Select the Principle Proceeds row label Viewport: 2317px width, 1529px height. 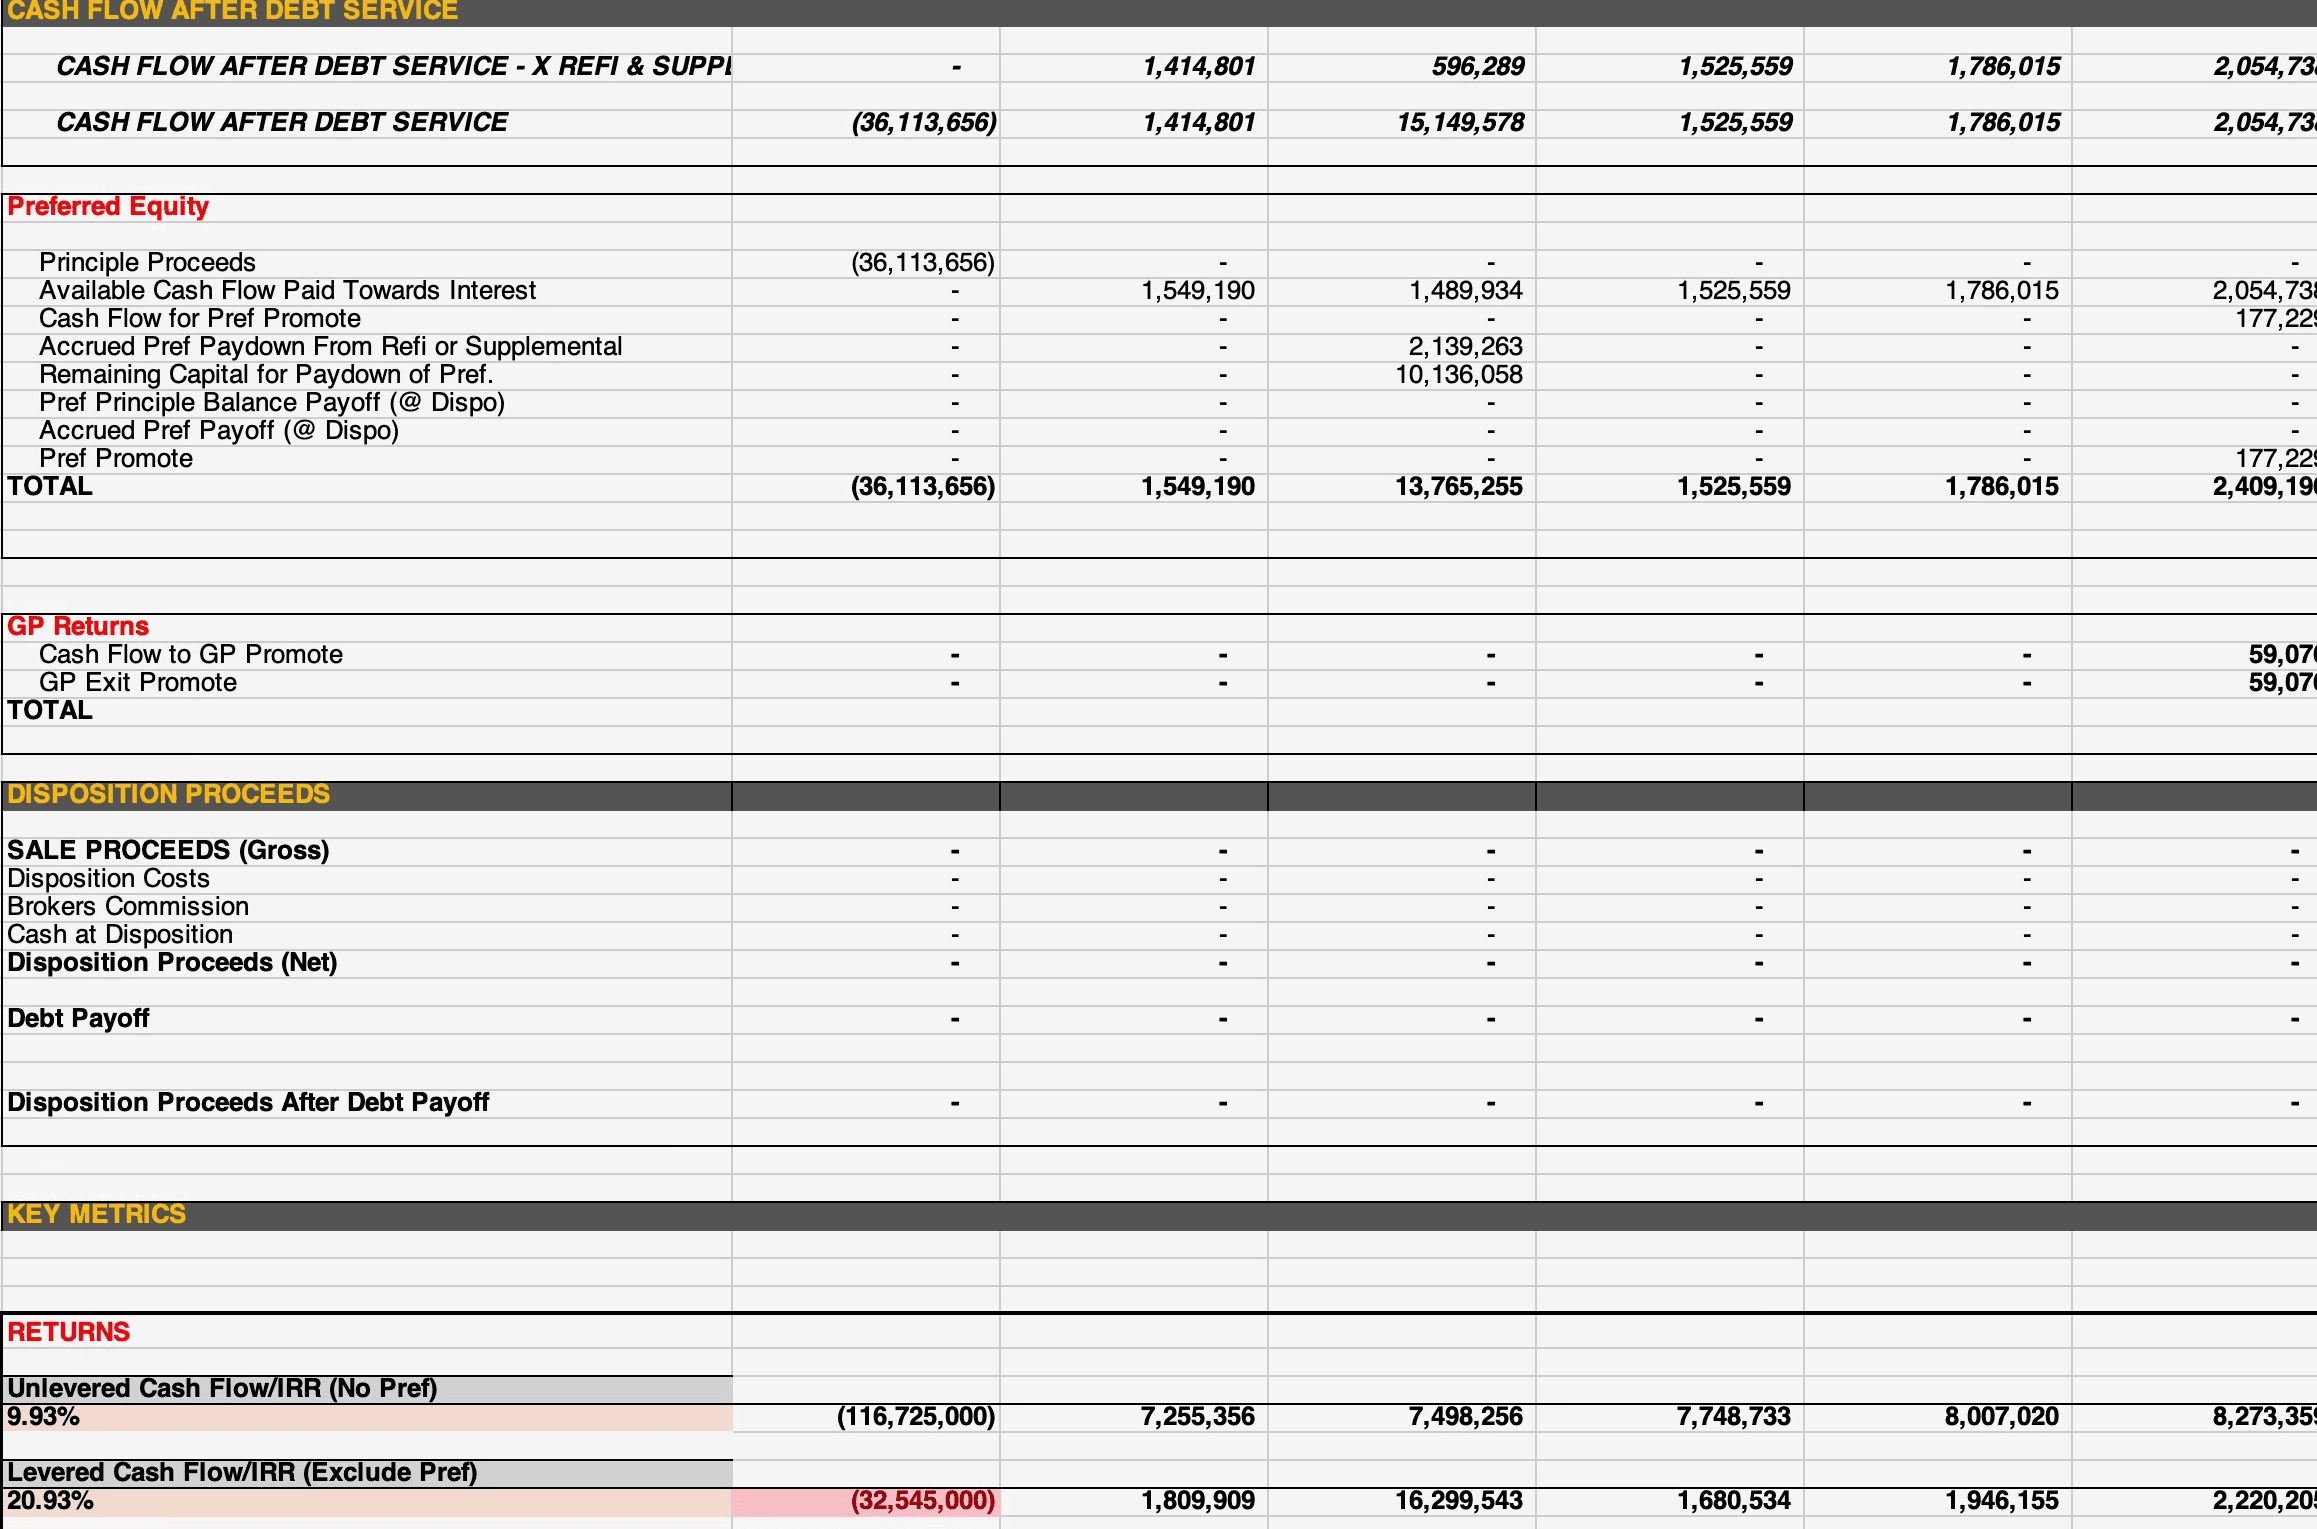tap(147, 262)
